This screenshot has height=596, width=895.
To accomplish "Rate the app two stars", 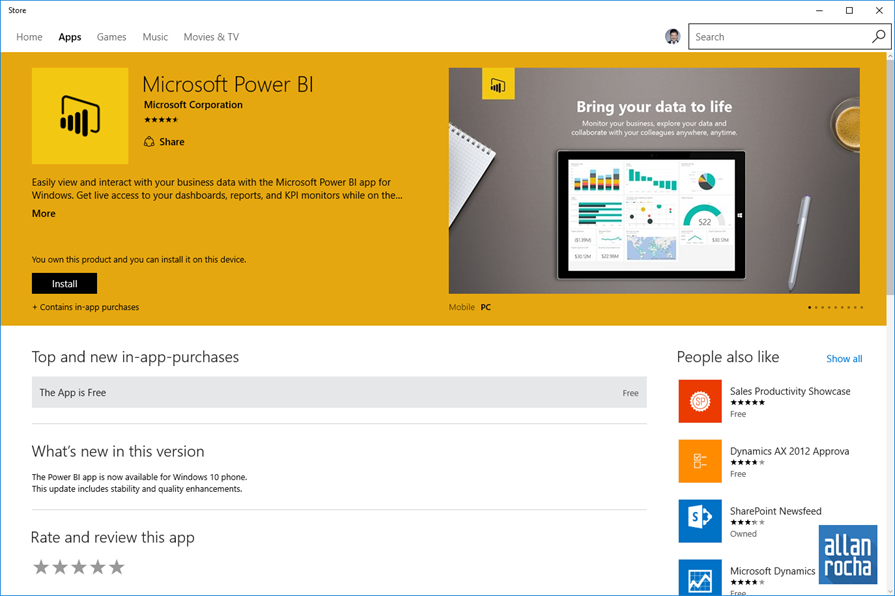I will pos(60,567).
